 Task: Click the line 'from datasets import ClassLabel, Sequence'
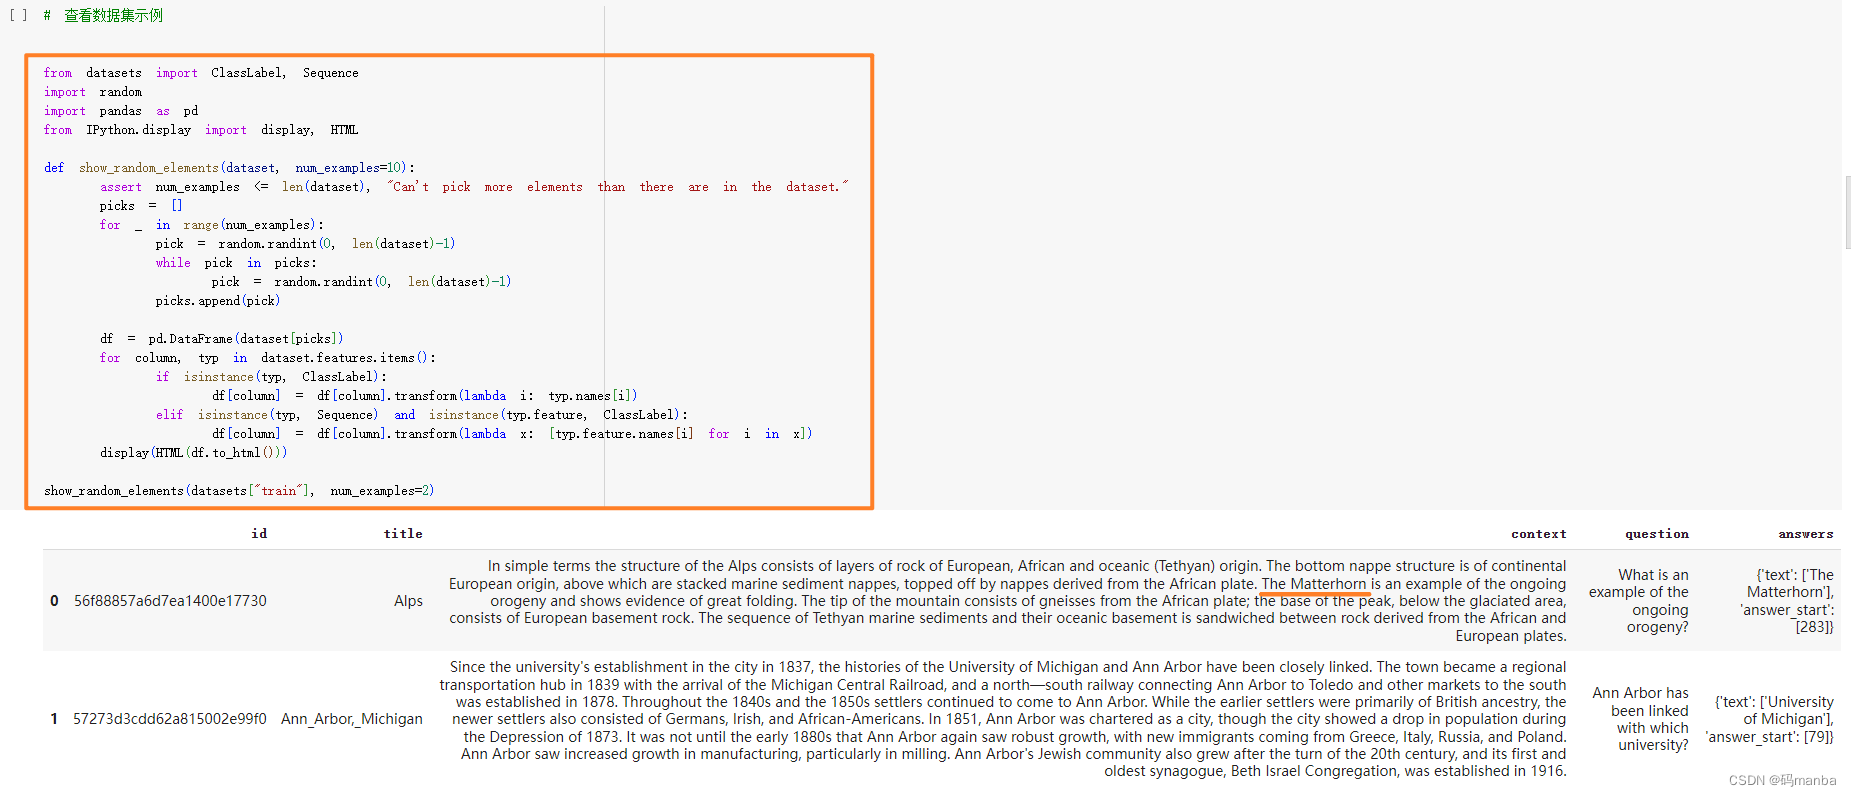[201, 73]
